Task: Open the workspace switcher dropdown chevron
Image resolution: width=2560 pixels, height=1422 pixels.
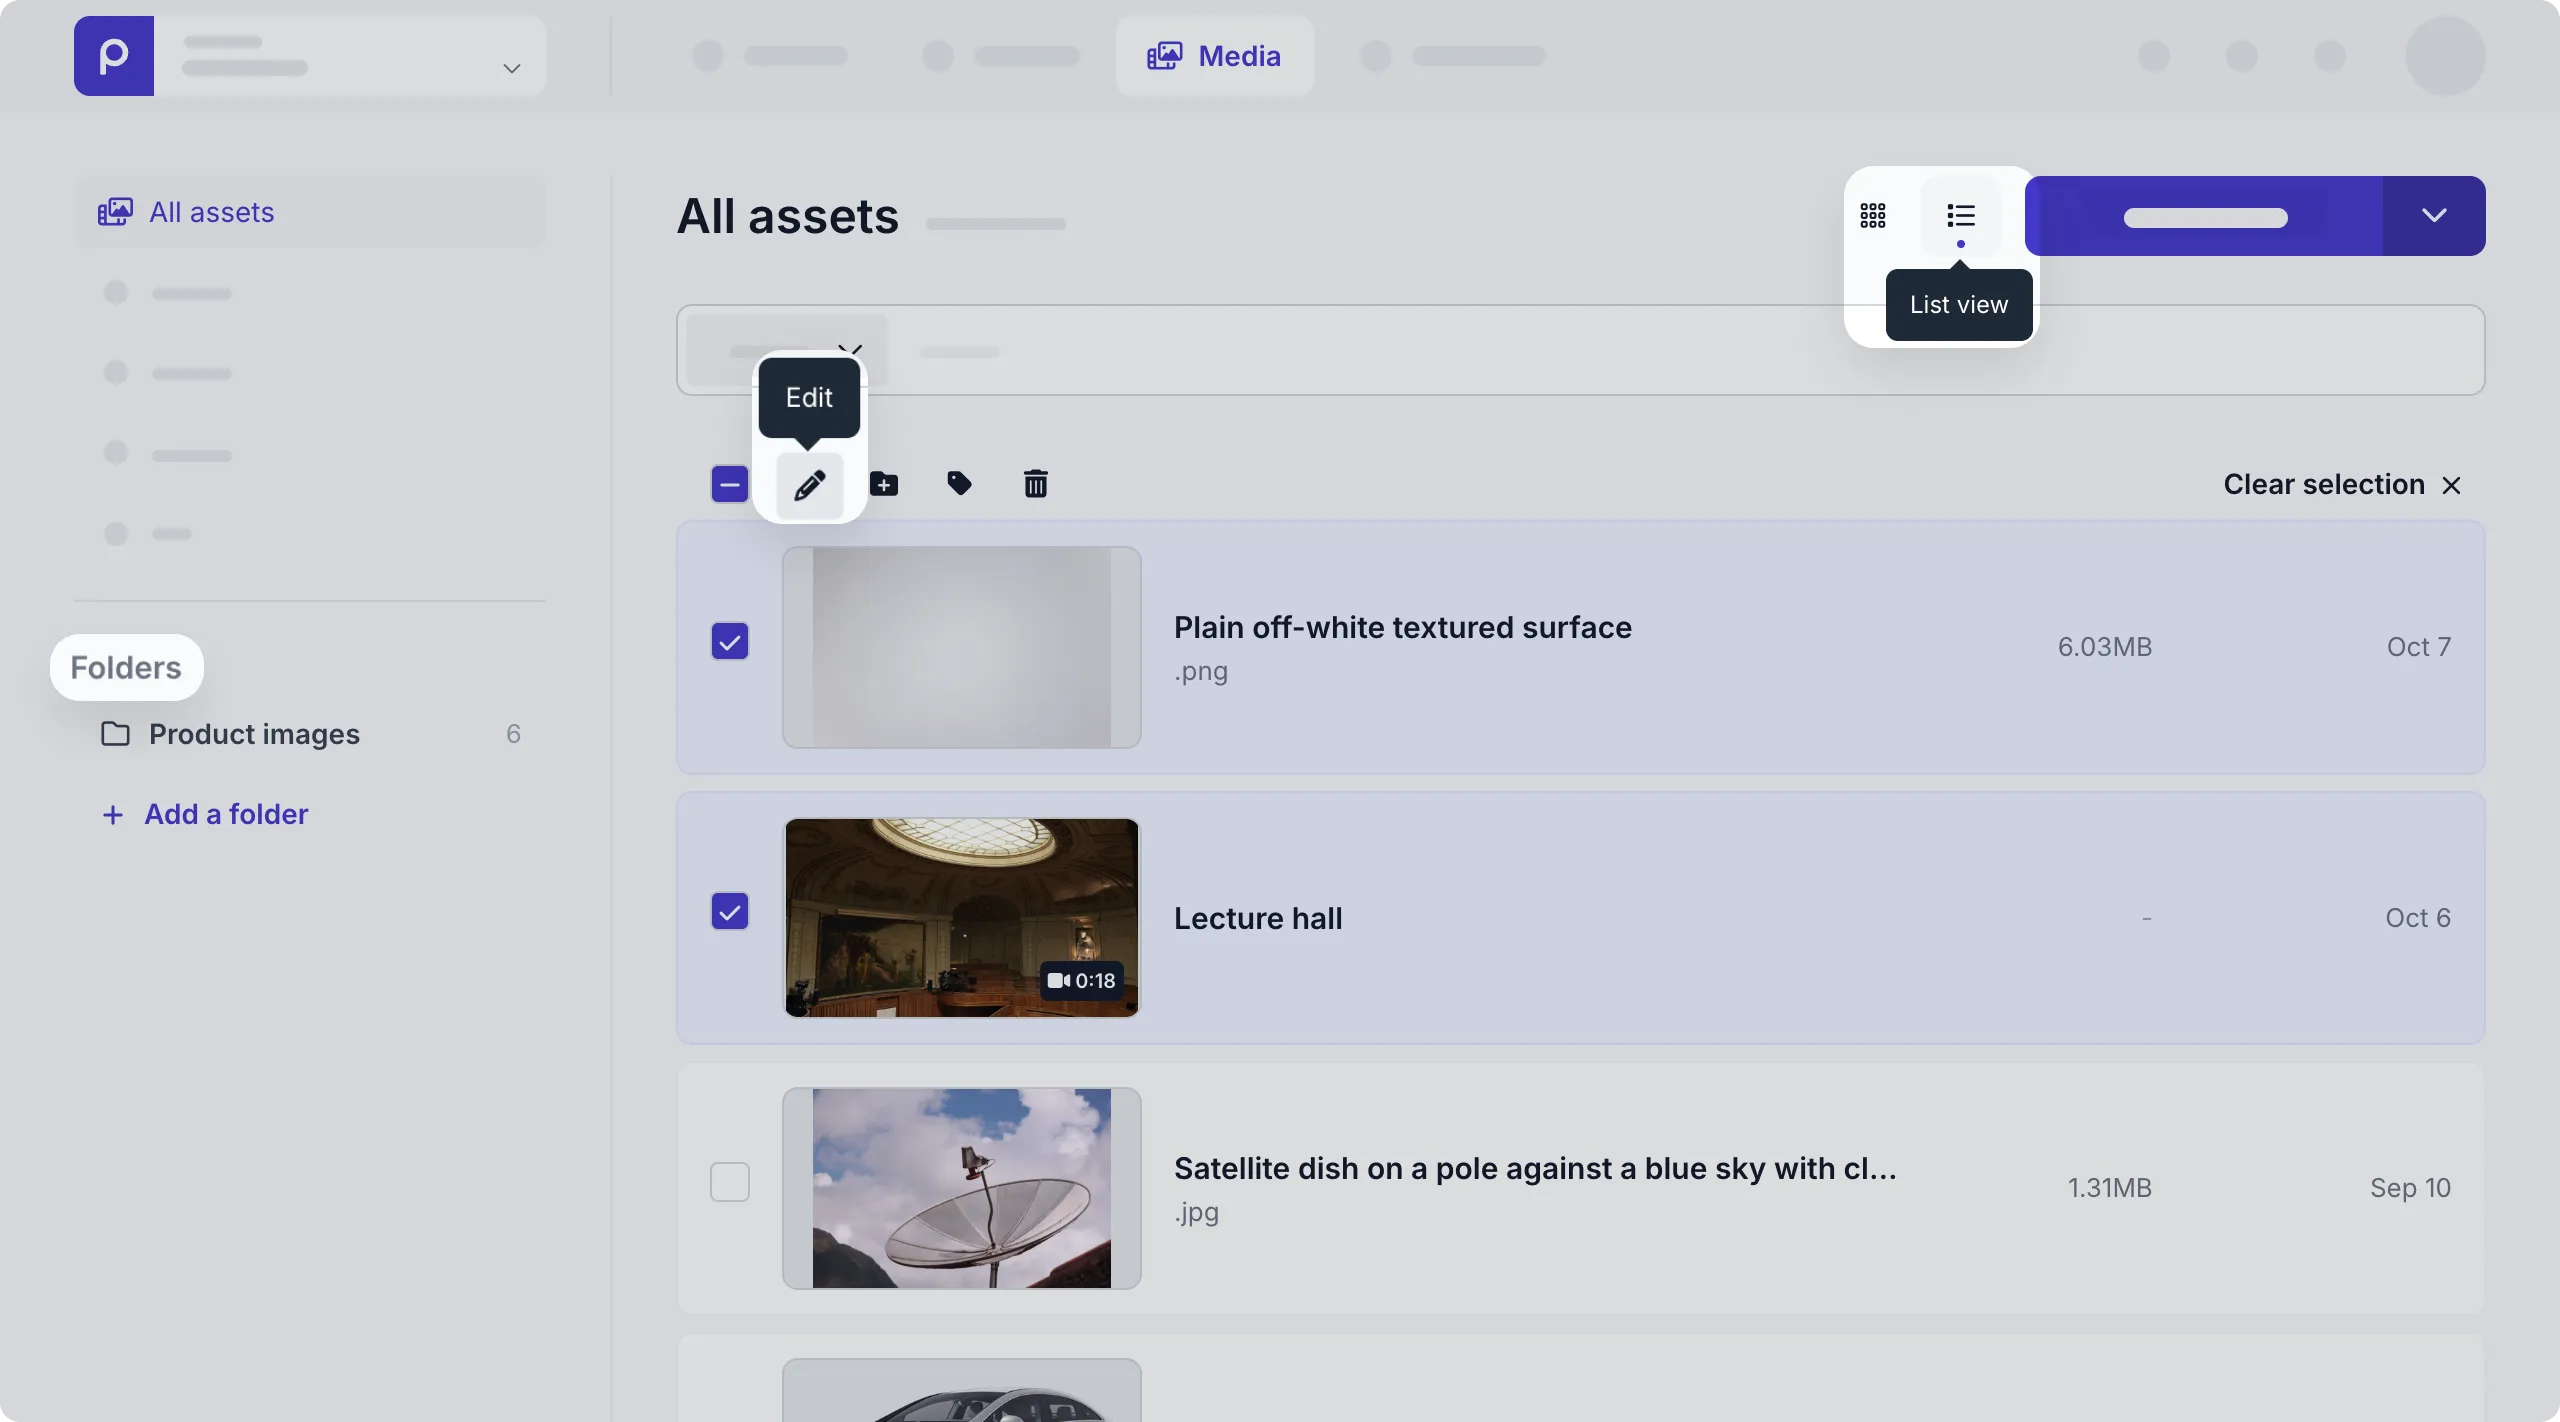Action: tap(512, 68)
